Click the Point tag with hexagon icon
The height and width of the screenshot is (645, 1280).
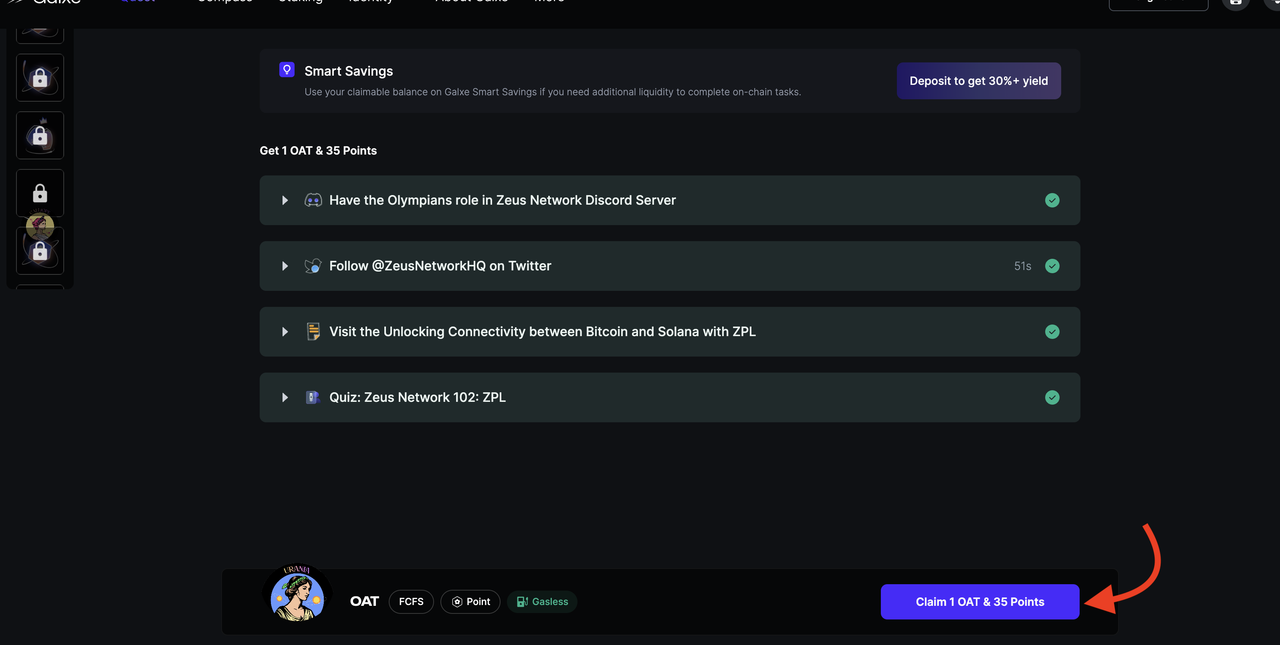click(x=470, y=601)
